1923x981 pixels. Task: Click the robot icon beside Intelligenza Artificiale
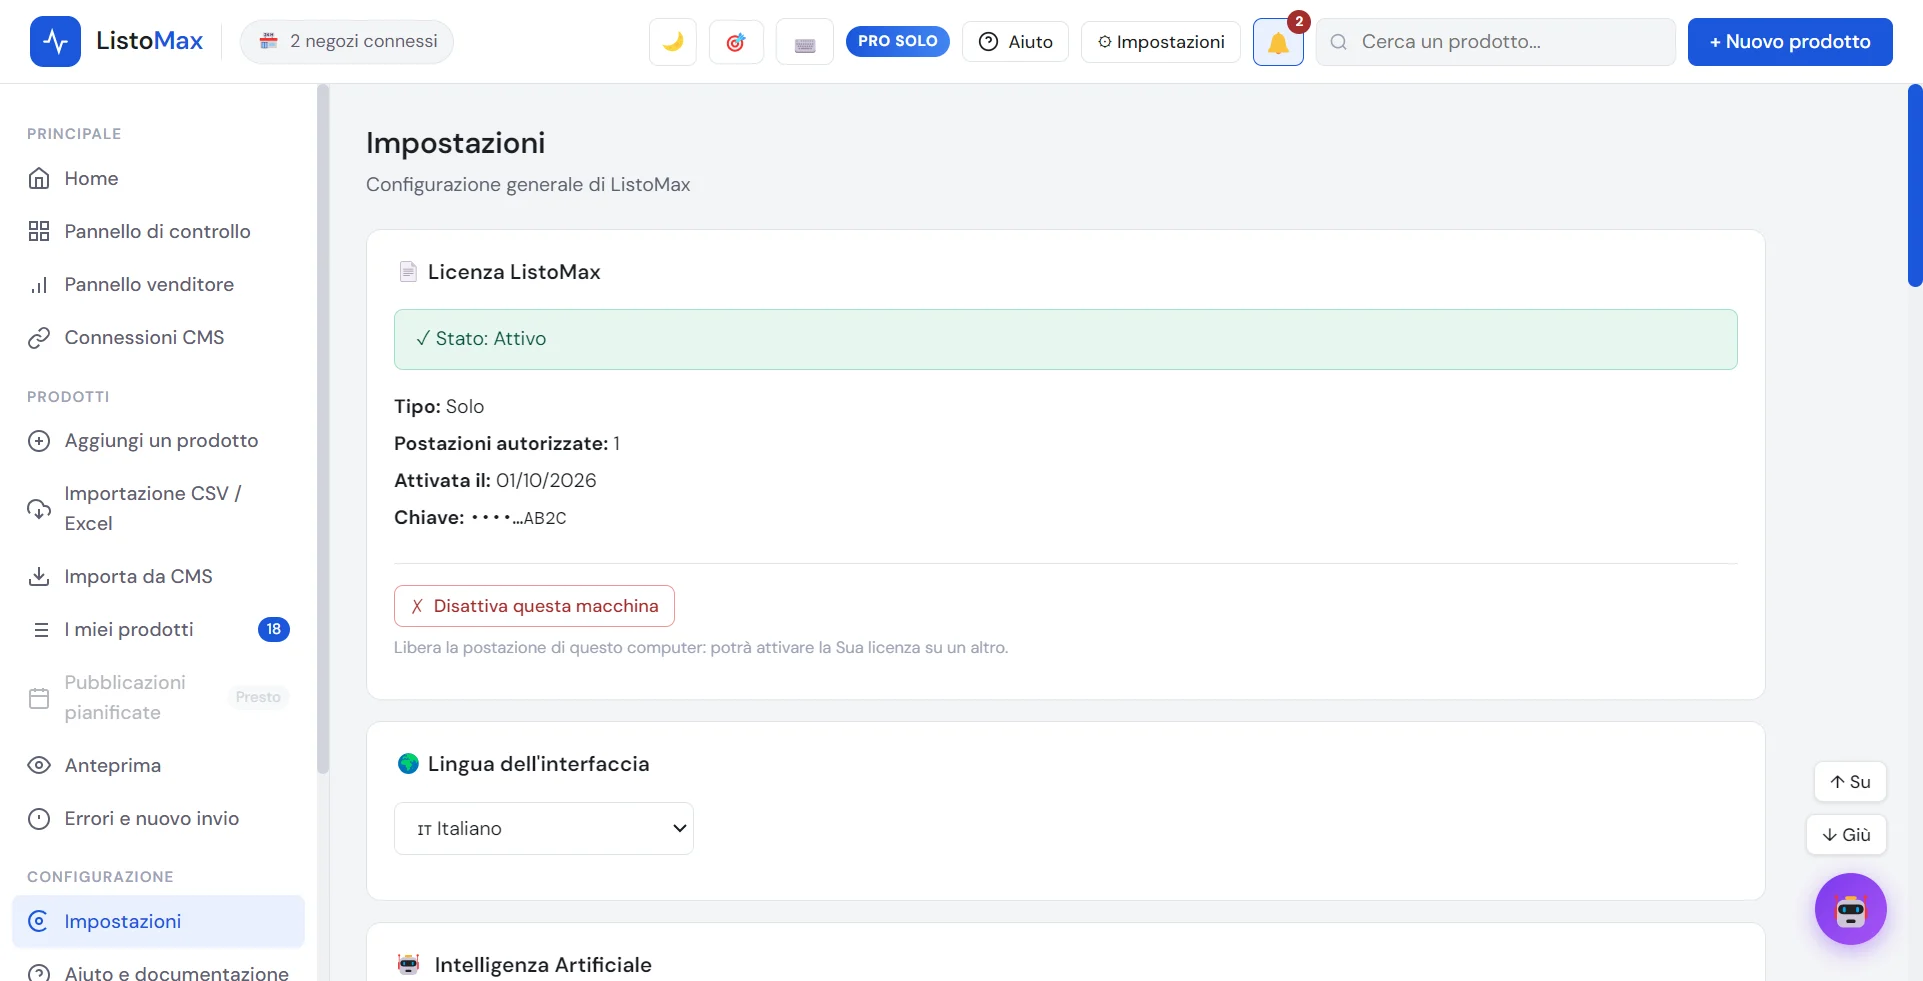pyautogui.click(x=408, y=965)
